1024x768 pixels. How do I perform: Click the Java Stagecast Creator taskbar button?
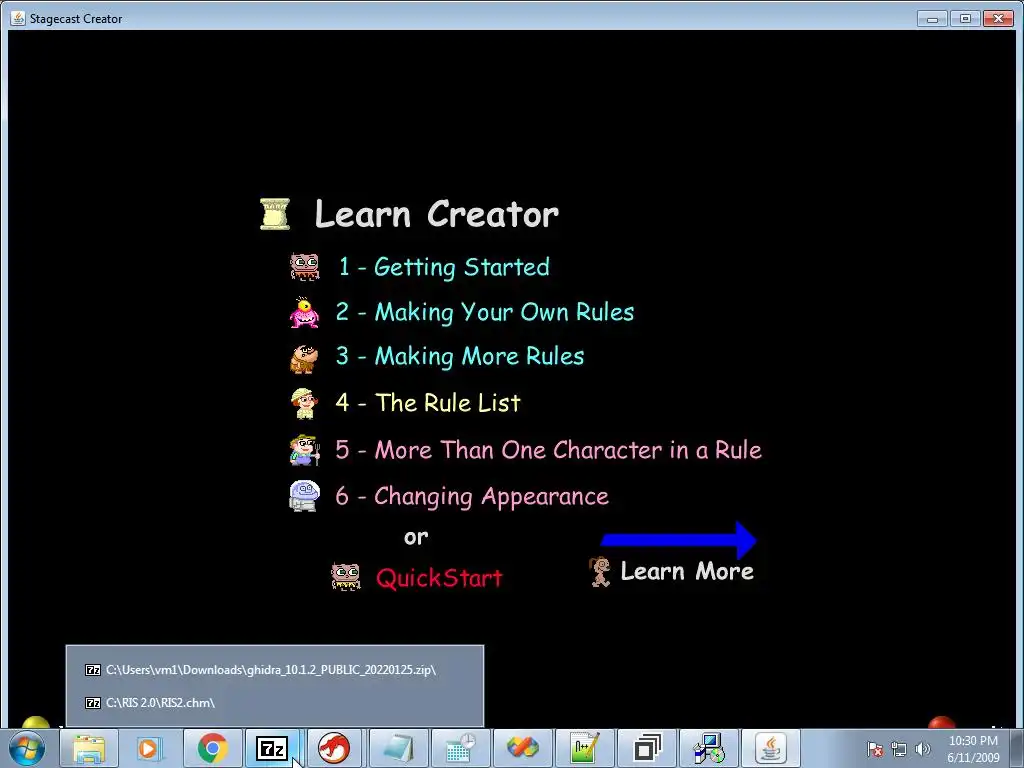pyautogui.click(x=771, y=749)
